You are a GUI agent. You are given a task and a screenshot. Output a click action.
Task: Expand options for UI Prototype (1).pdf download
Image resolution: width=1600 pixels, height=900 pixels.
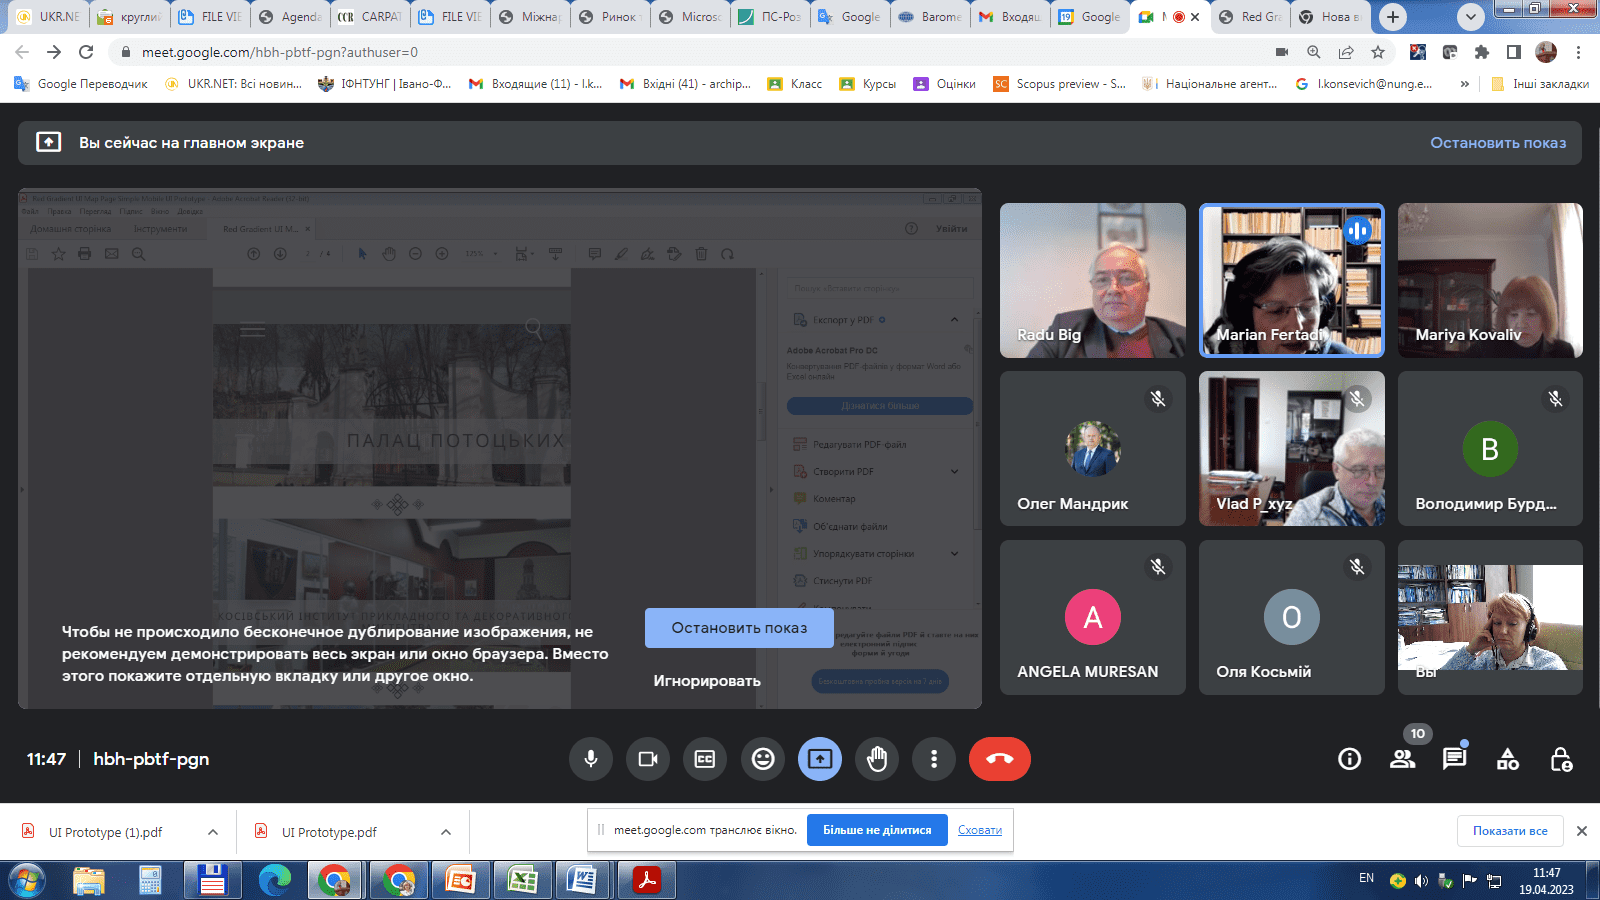[x=213, y=832]
